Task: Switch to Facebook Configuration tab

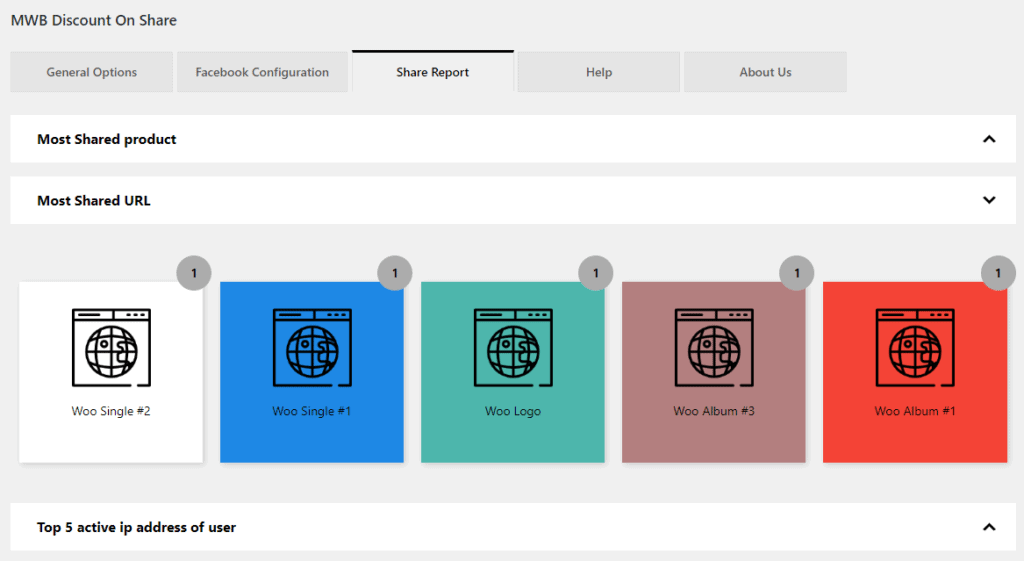Action: (x=262, y=72)
